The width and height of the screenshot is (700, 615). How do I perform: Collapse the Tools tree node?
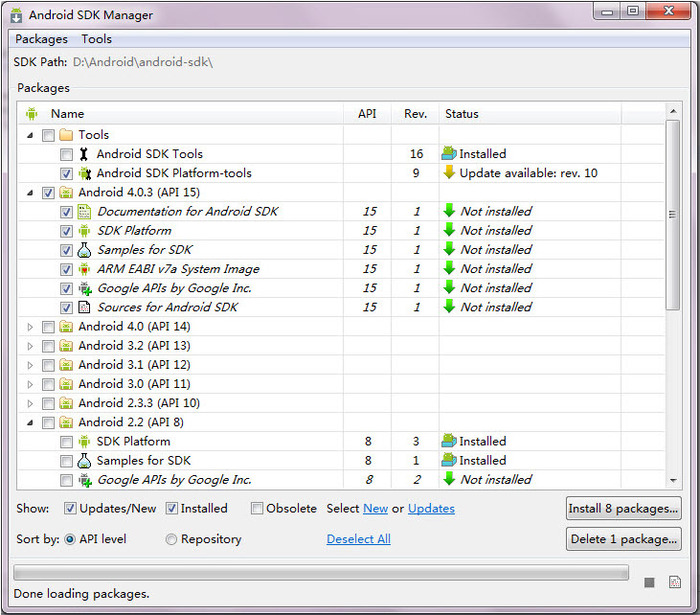tap(30, 135)
